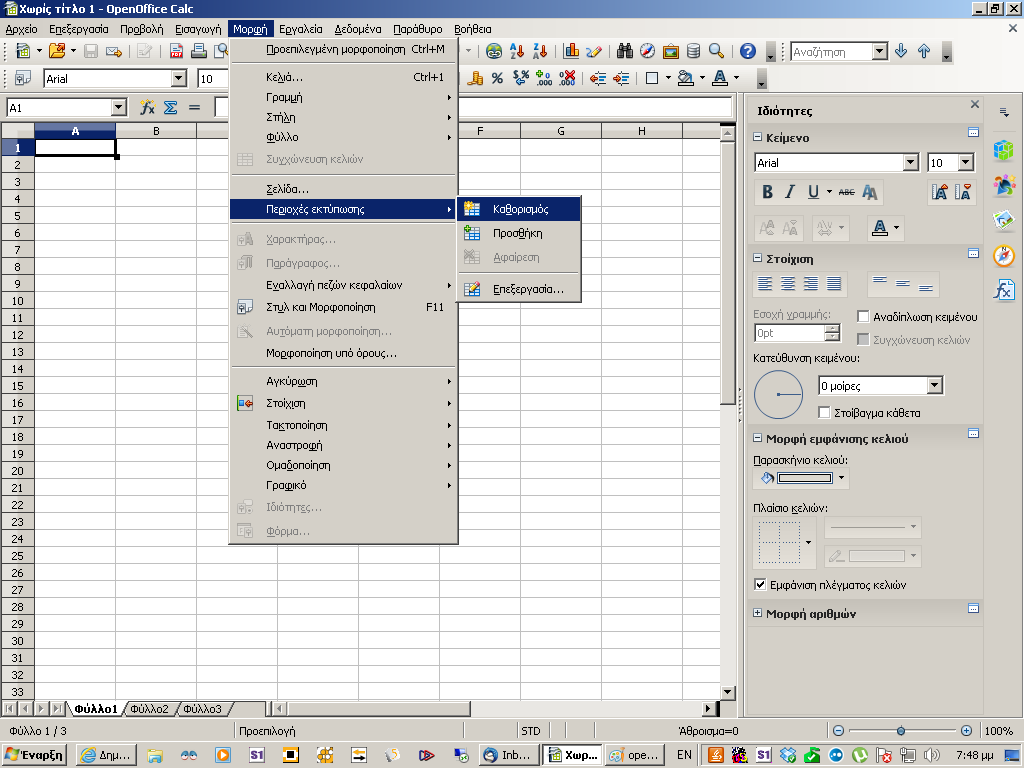Open the font name dropdown in toolbar
This screenshot has width=1024, height=768.
(x=179, y=79)
